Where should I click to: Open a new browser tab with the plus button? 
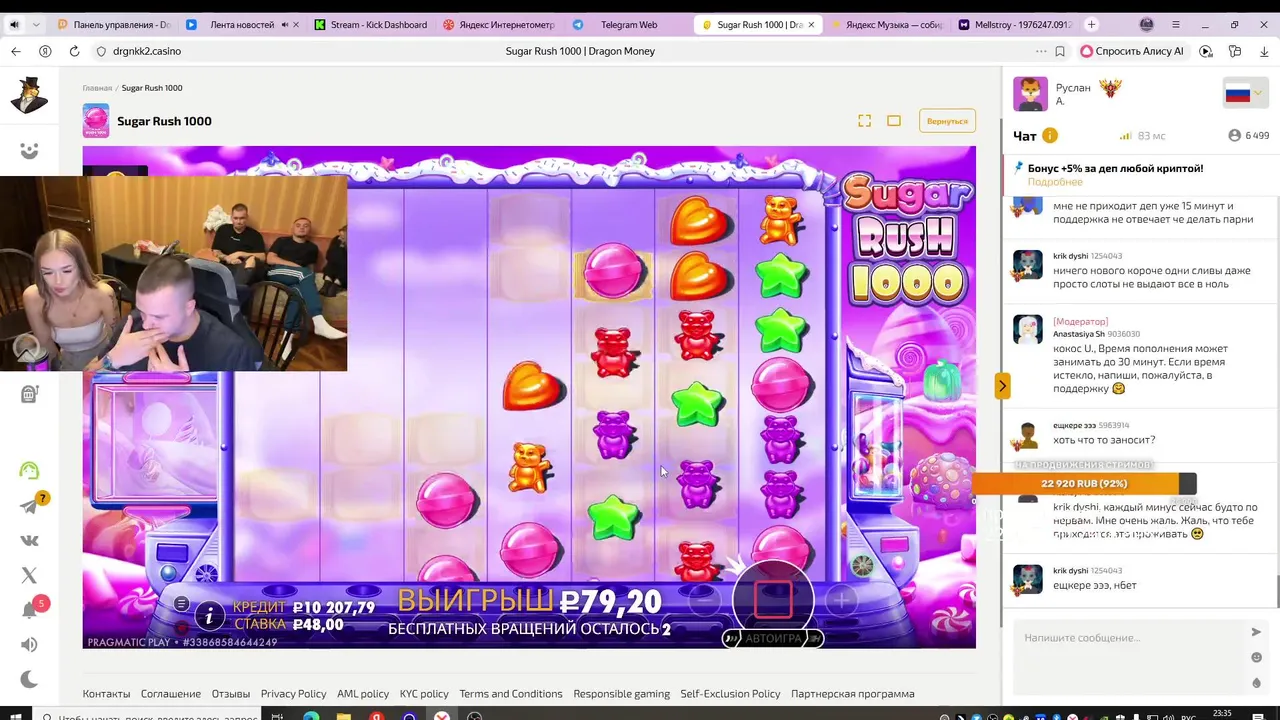pos(1091,24)
